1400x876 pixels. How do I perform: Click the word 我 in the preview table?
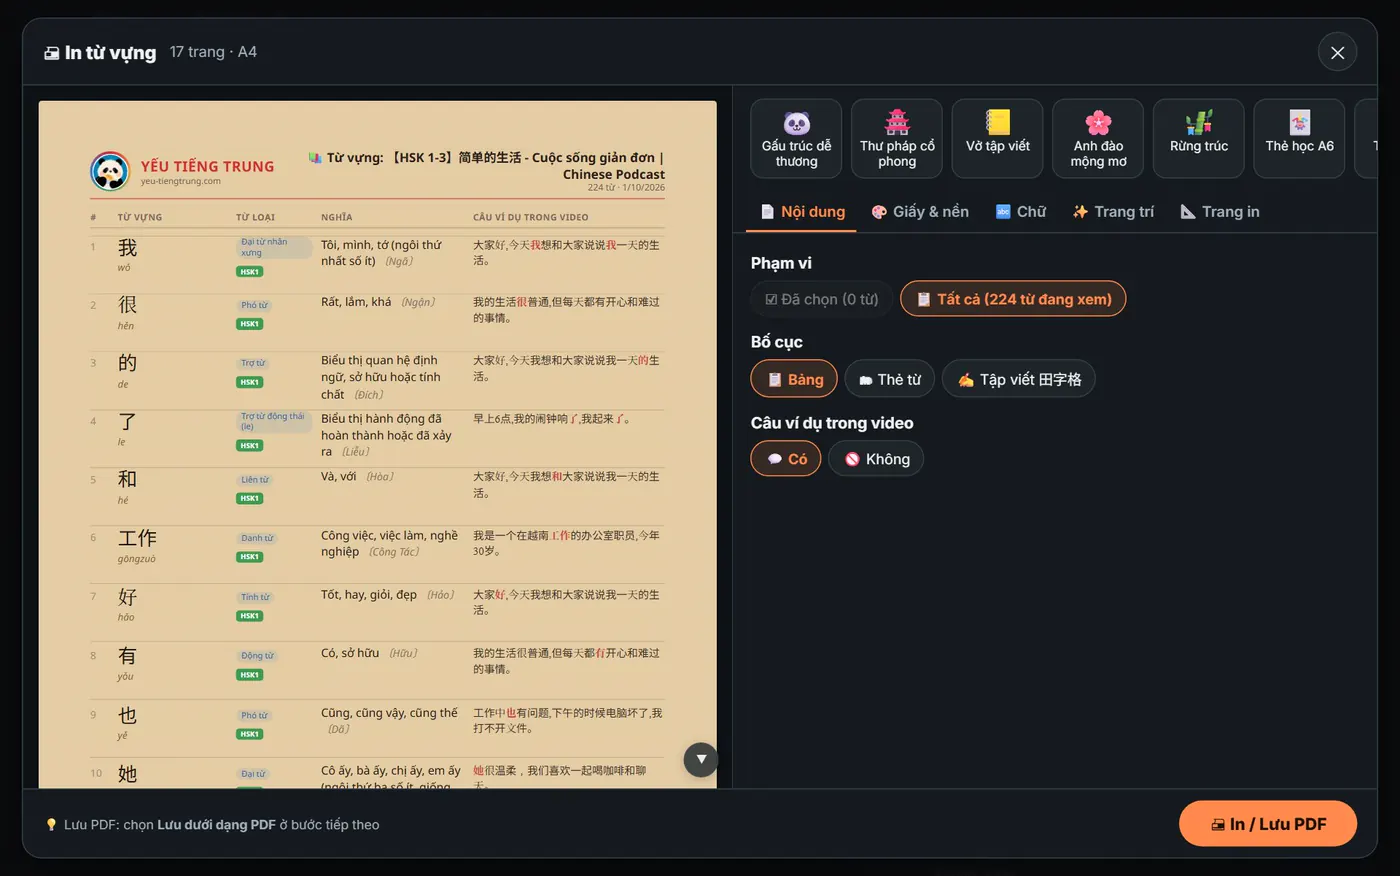pyautogui.click(x=127, y=247)
